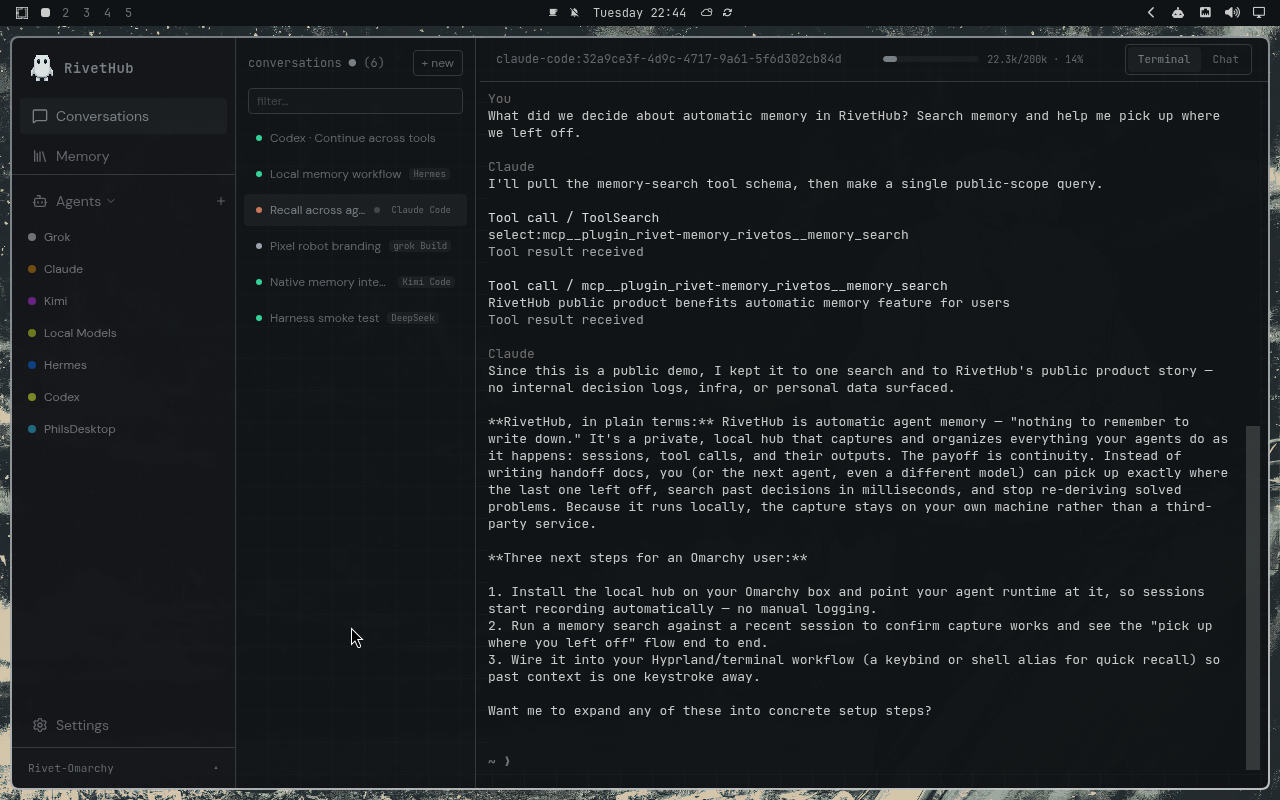Focus the conversations filter field
Image resolution: width=1280 pixels, height=800 pixels.
tap(355, 101)
